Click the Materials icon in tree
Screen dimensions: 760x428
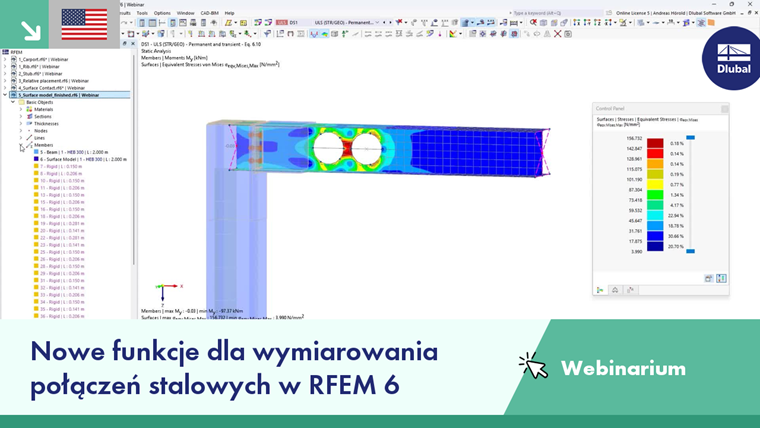click(29, 110)
